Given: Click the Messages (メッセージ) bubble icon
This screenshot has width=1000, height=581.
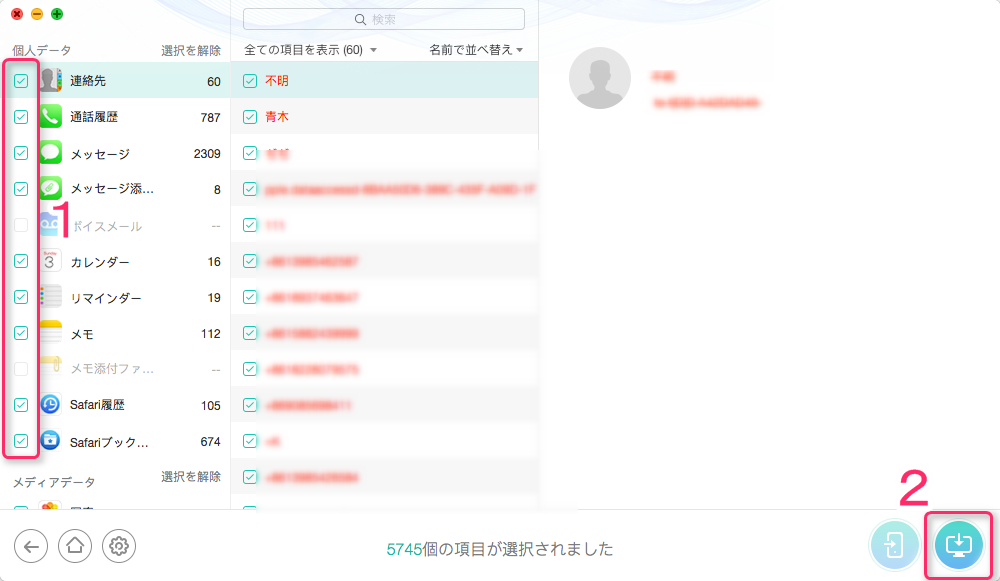Looking at the screenshot, I should click(x=50, y=152).
